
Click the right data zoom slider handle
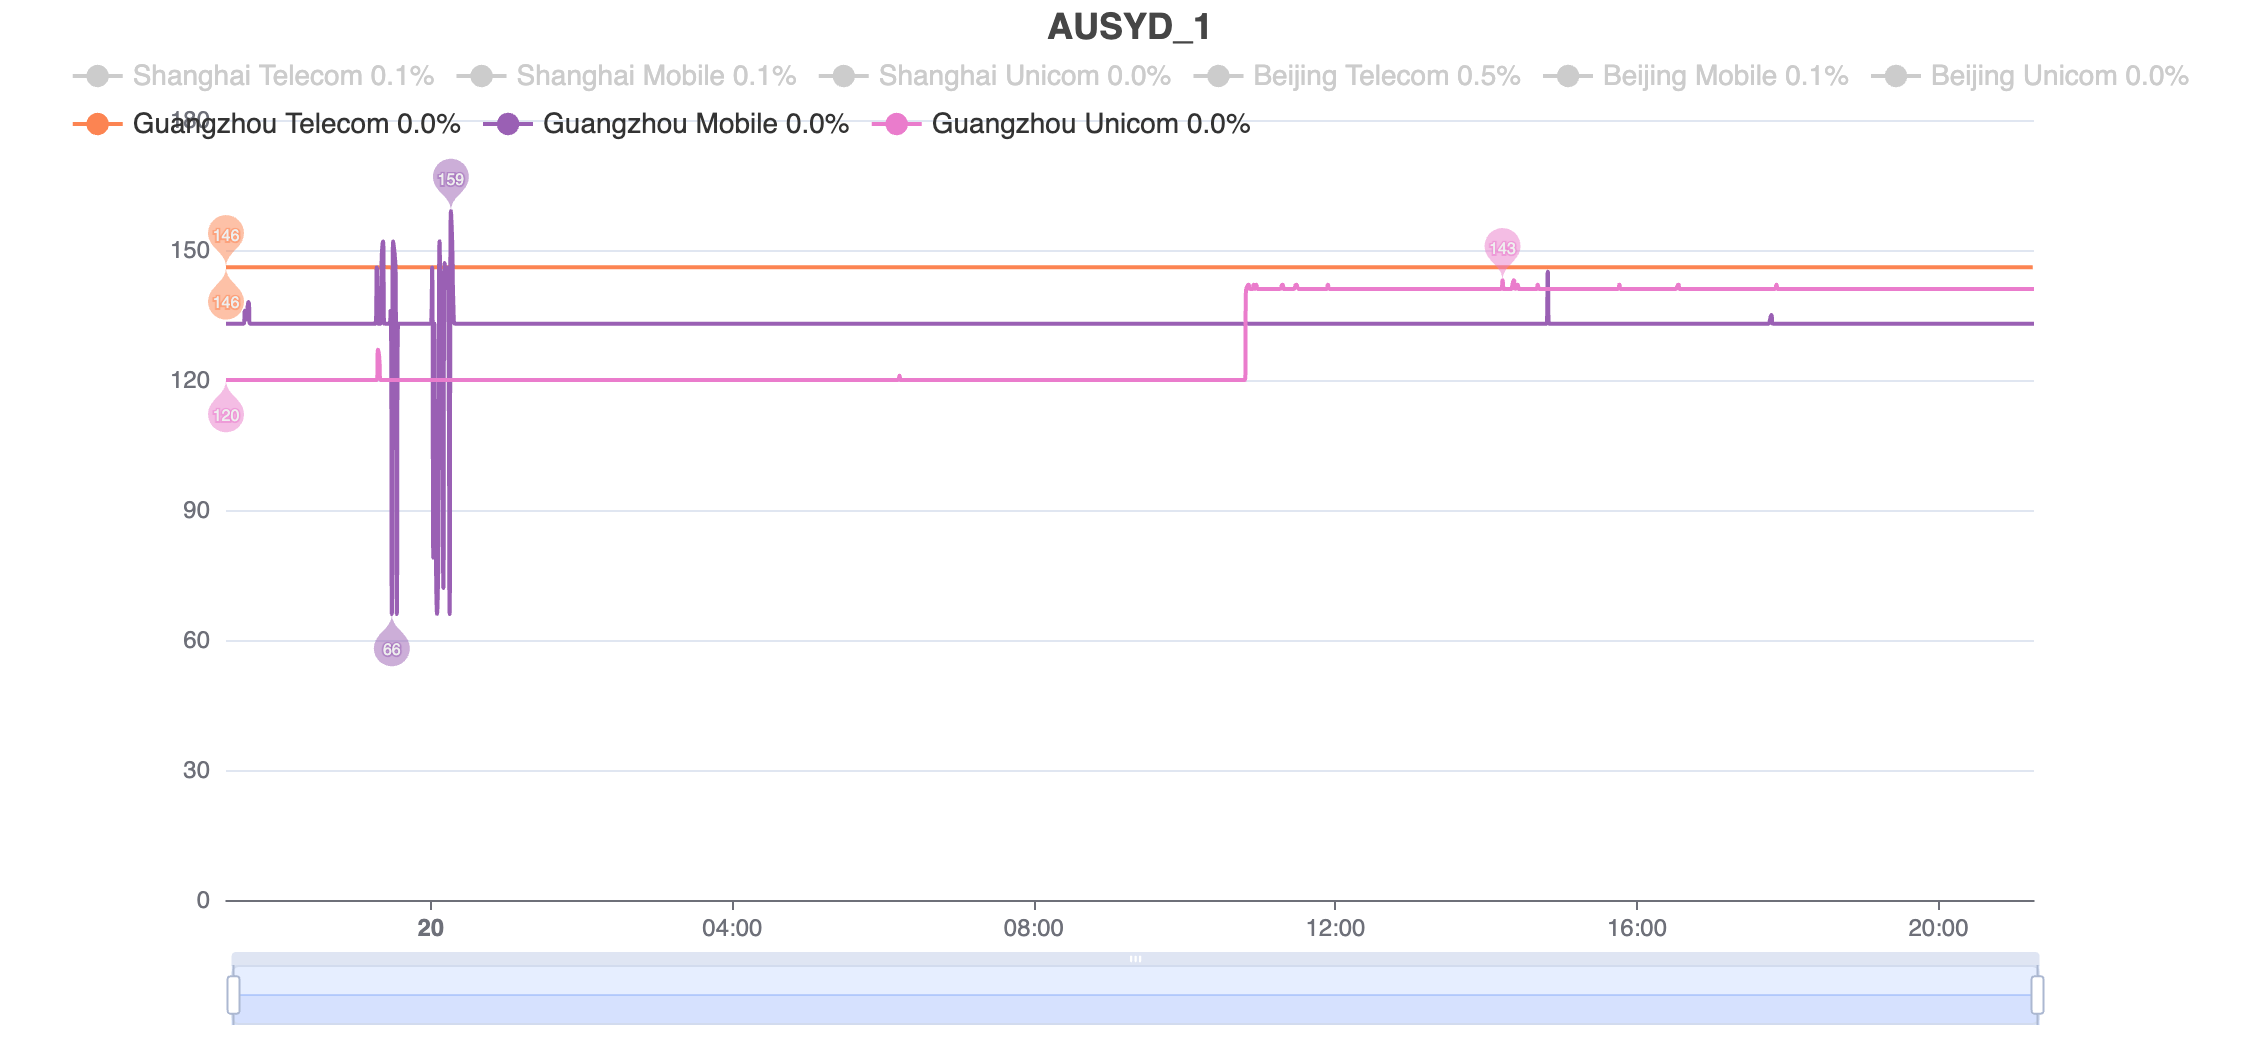pyautogui.click(x=2037, y=995)
